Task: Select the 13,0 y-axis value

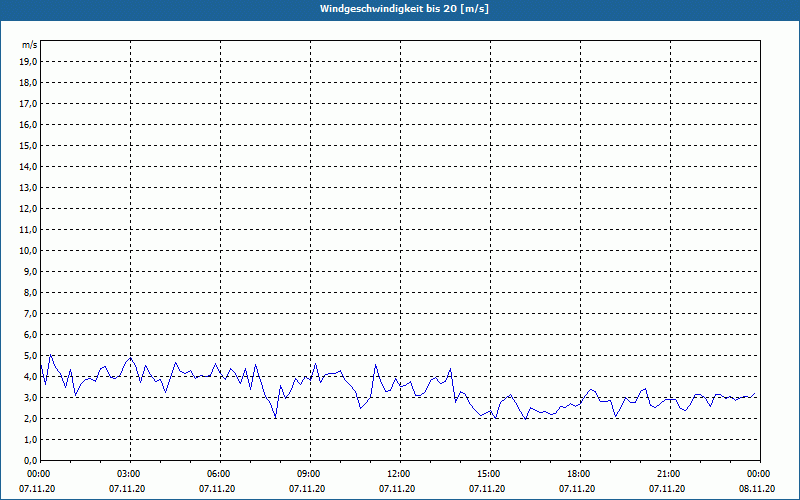Action: click(28, 187)
